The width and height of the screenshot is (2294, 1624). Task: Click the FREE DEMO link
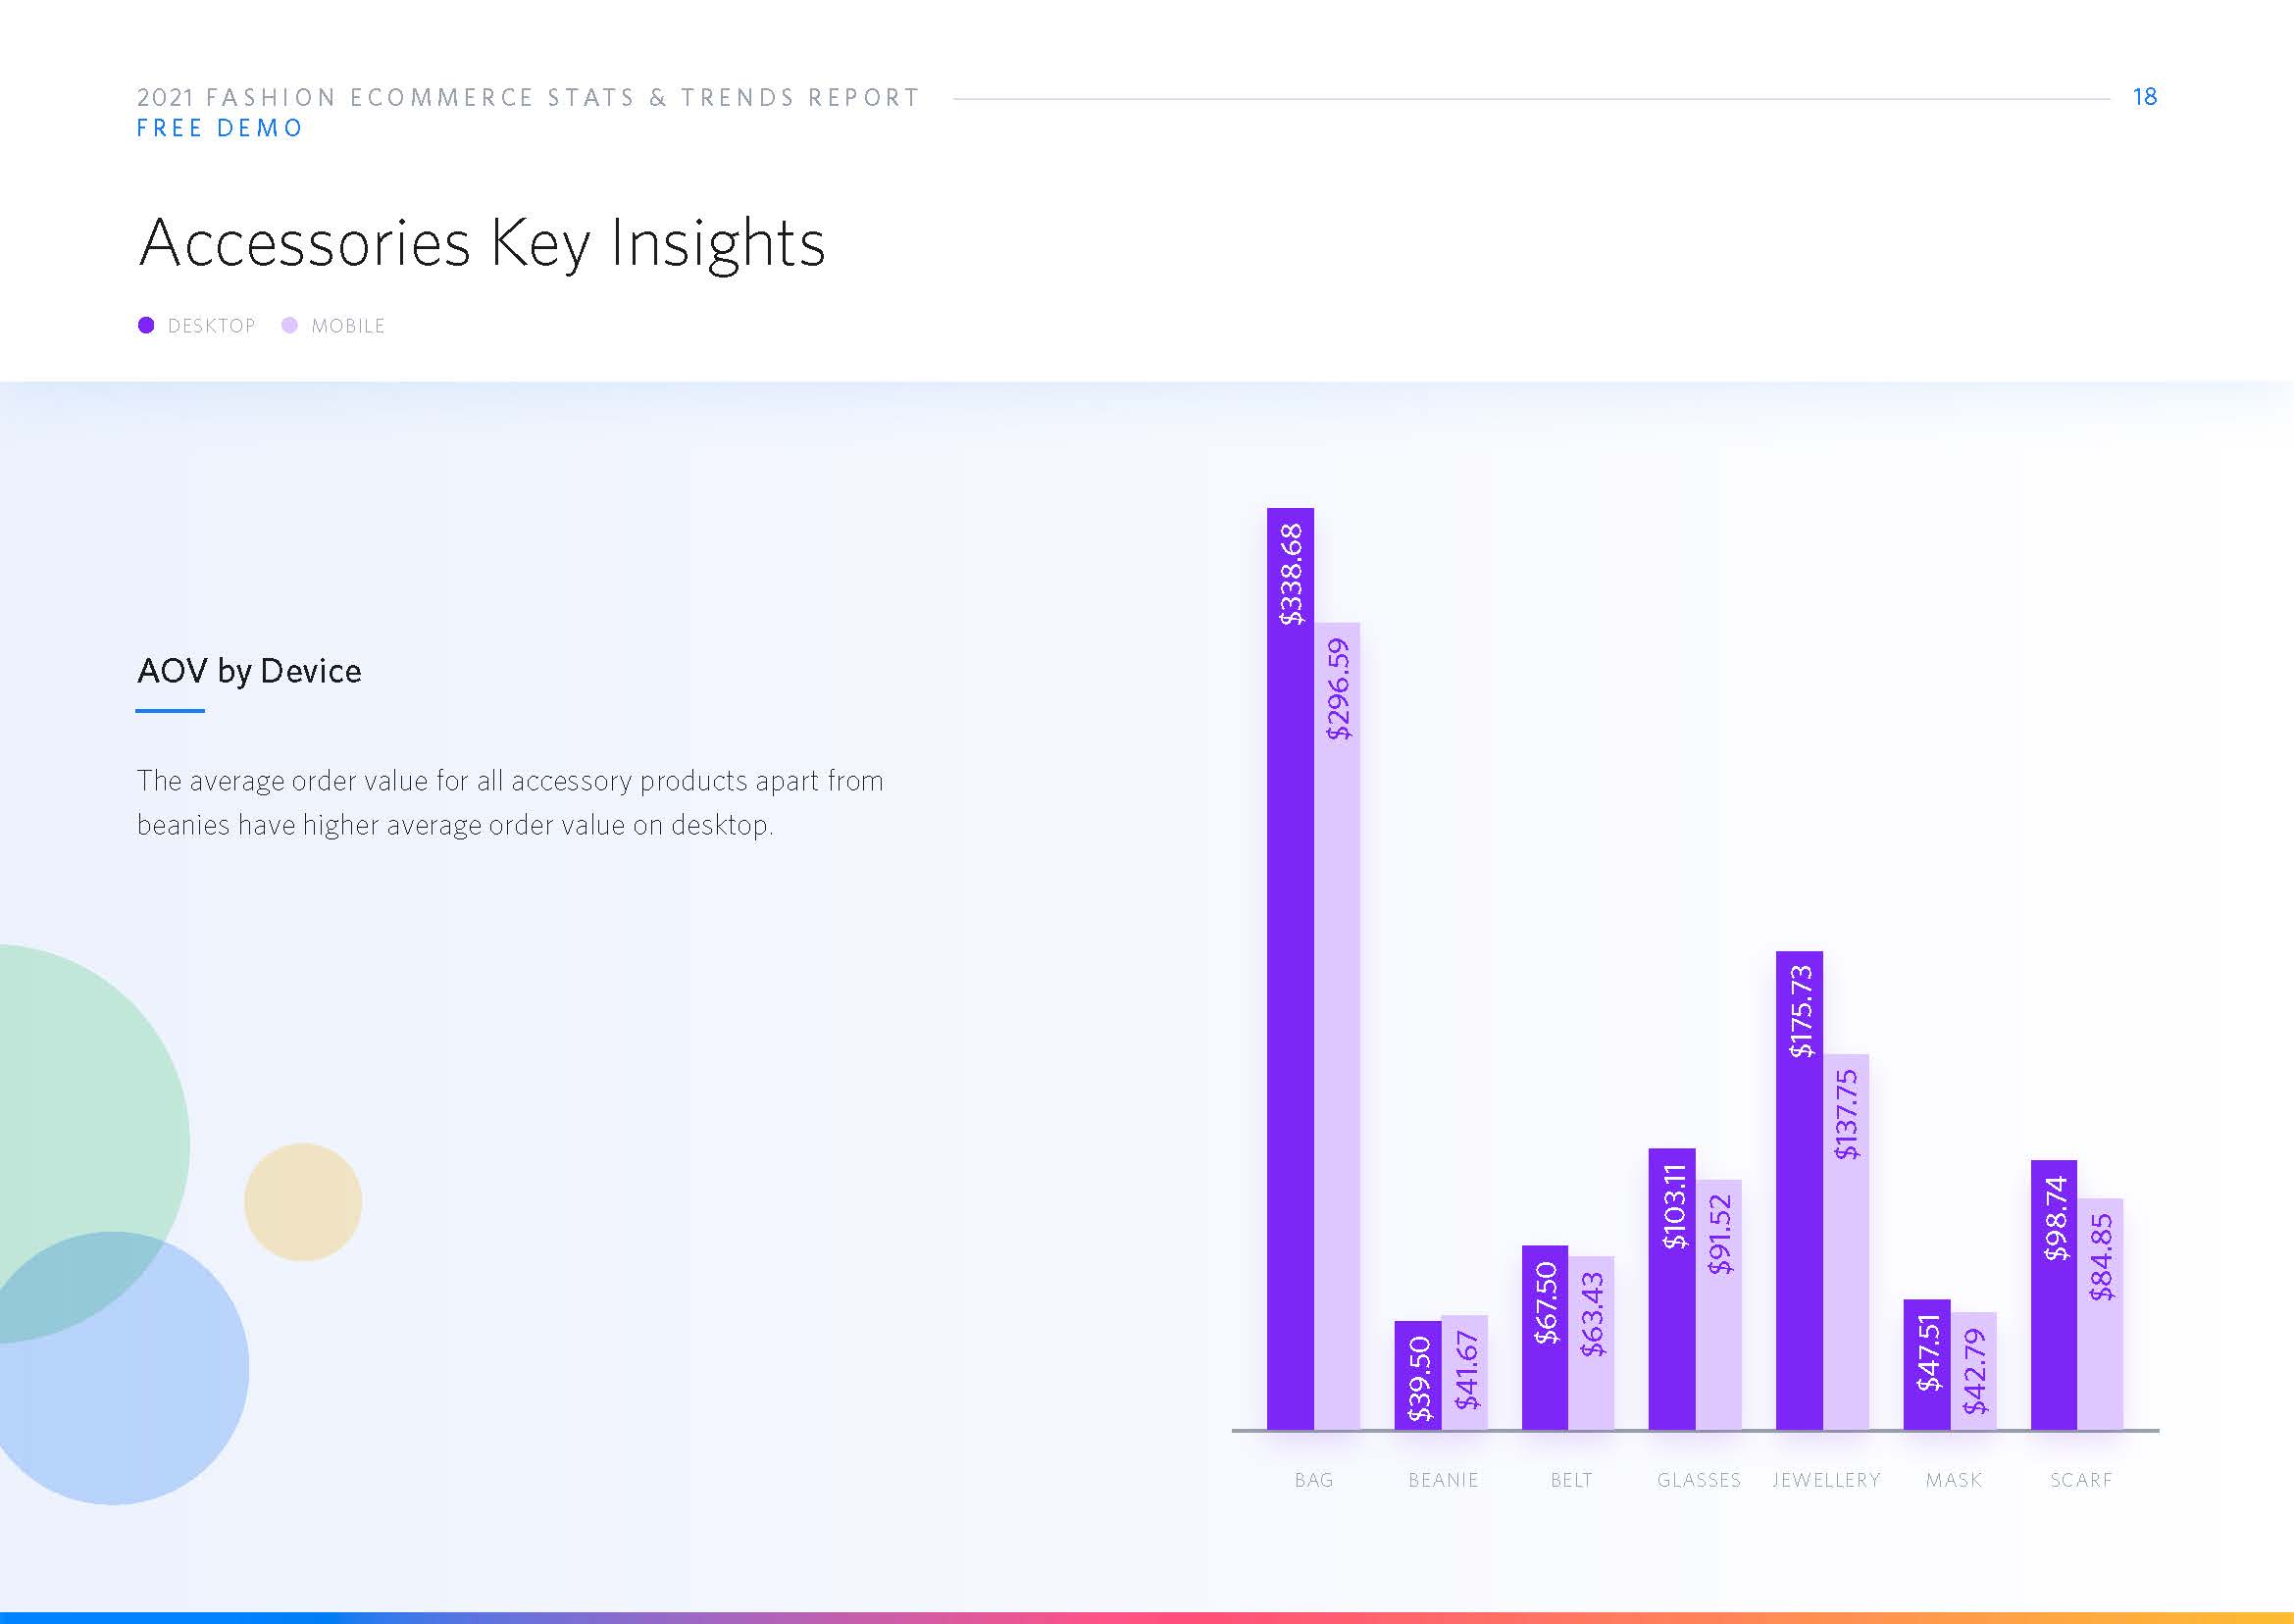(219, 128)
